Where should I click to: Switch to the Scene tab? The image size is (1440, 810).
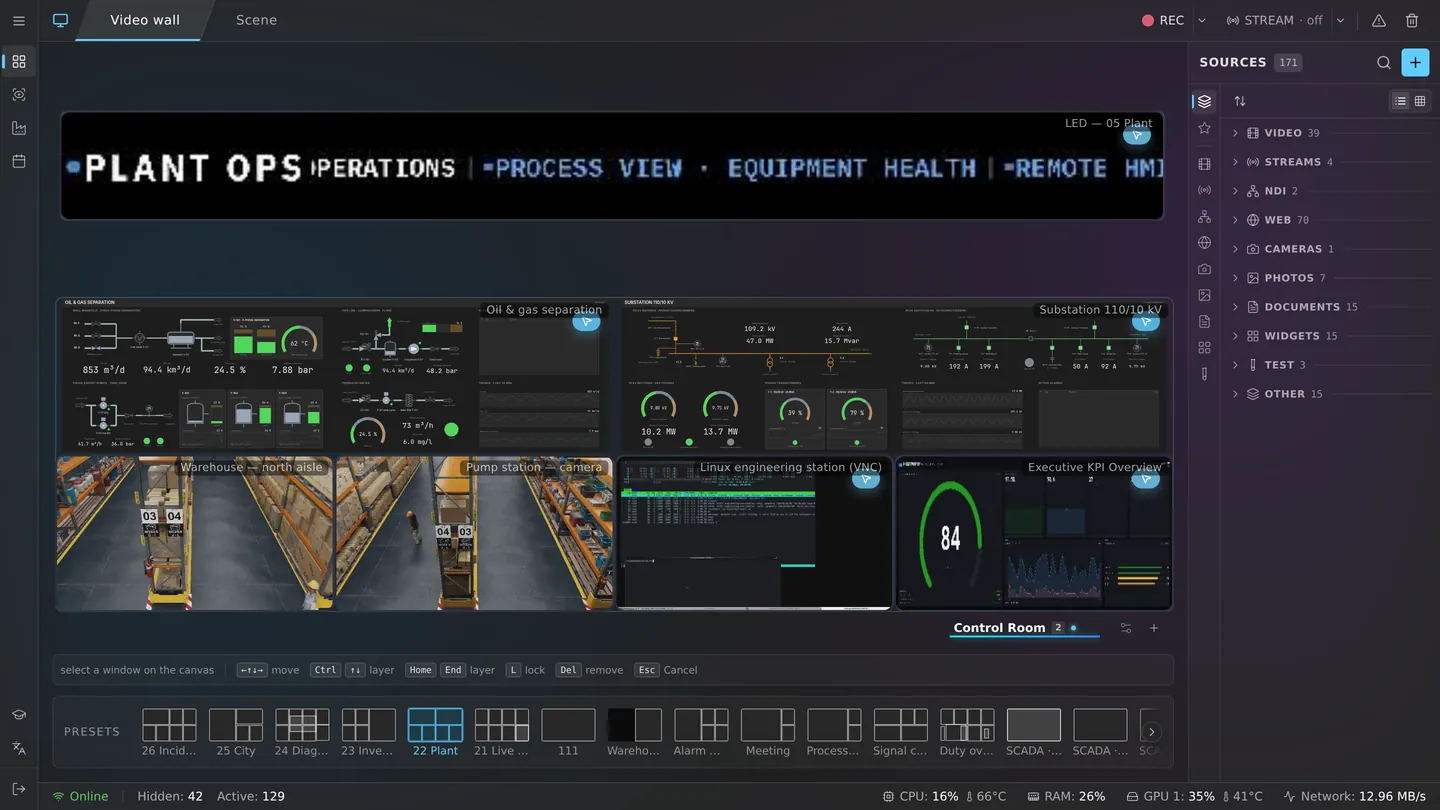pyautogui.click(x=257, y=20)
